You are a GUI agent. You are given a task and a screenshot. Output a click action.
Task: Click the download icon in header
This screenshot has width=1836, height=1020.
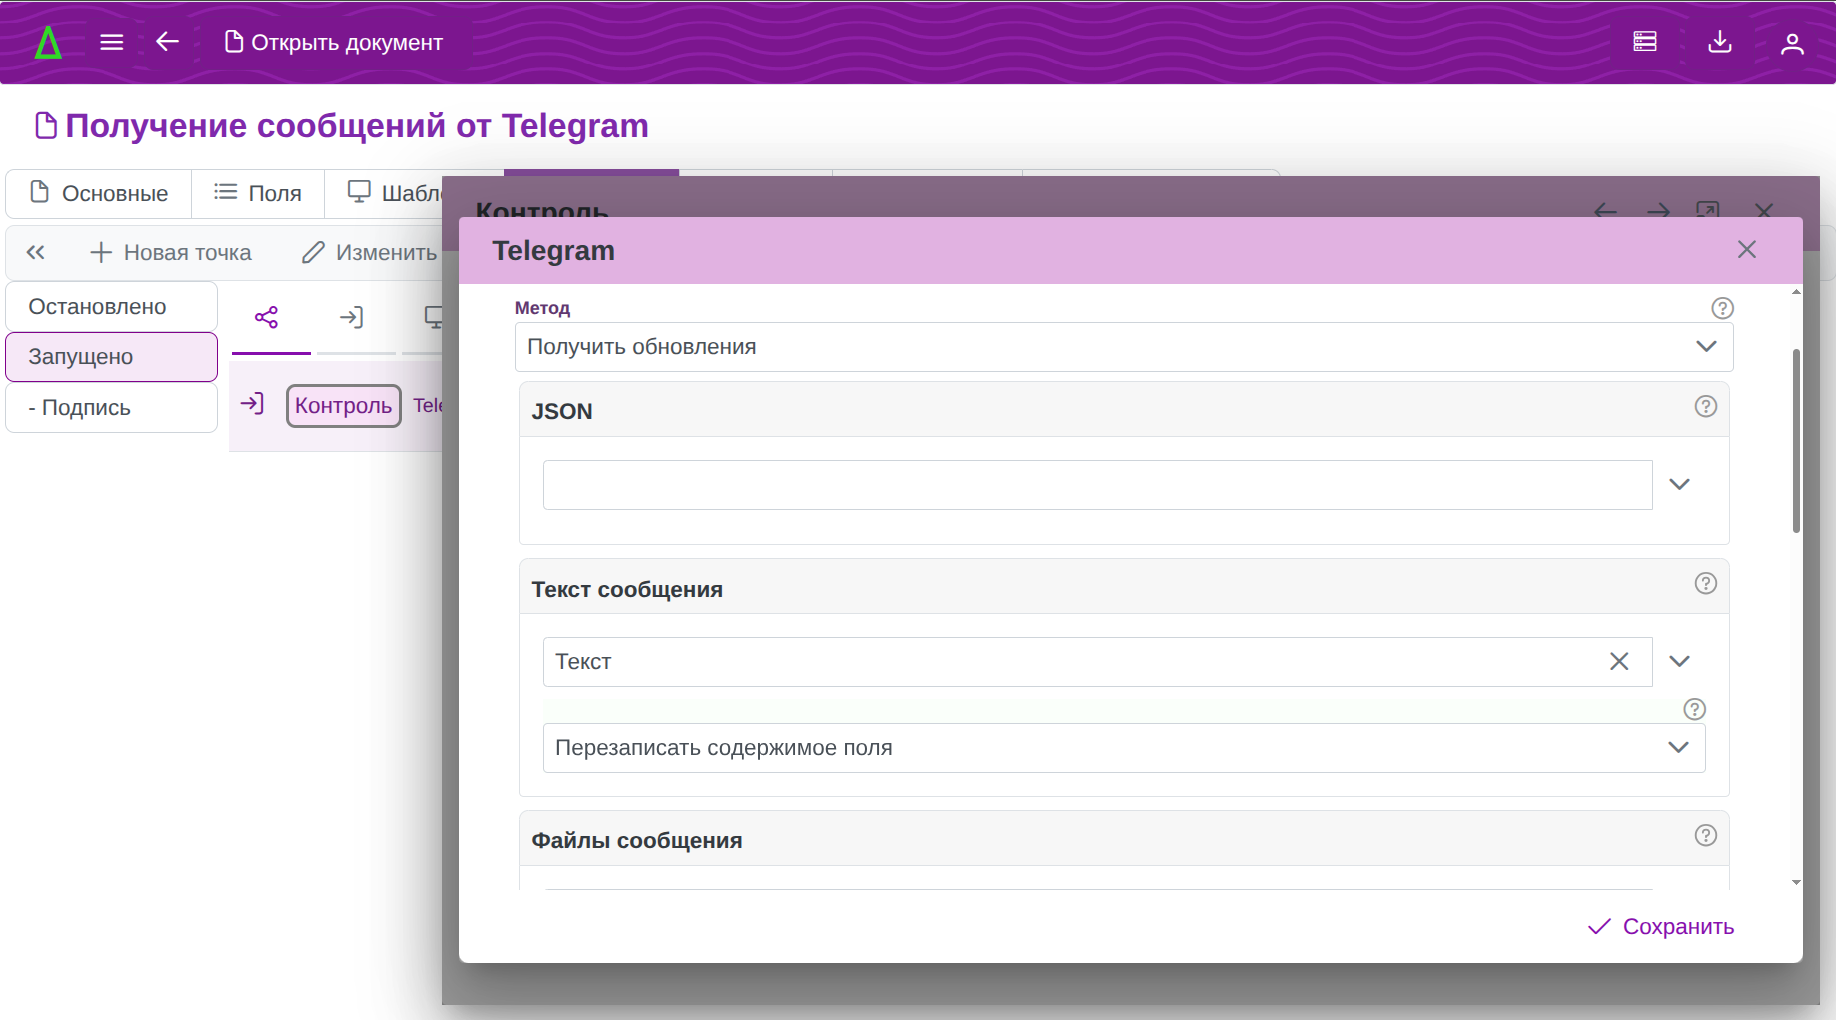[1720, 42]
